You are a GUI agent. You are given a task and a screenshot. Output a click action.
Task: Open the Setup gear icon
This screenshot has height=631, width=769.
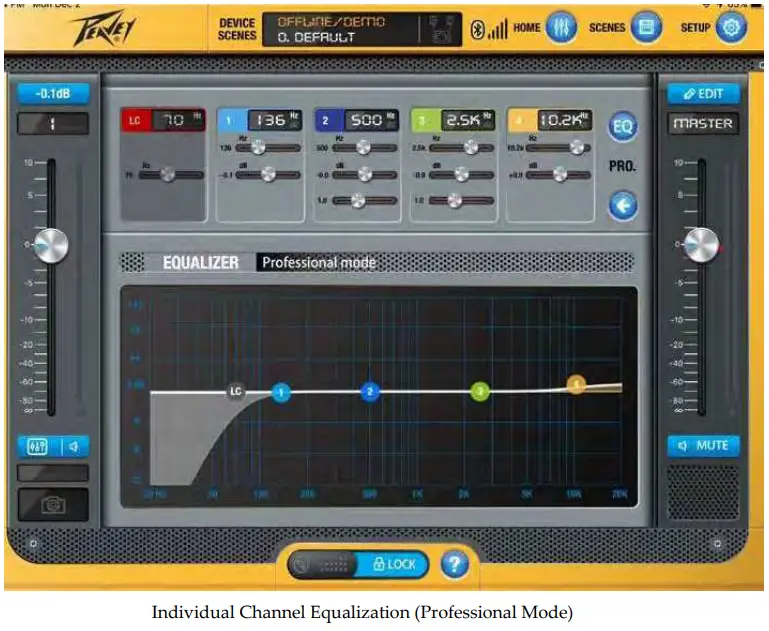tap(731, 27)
